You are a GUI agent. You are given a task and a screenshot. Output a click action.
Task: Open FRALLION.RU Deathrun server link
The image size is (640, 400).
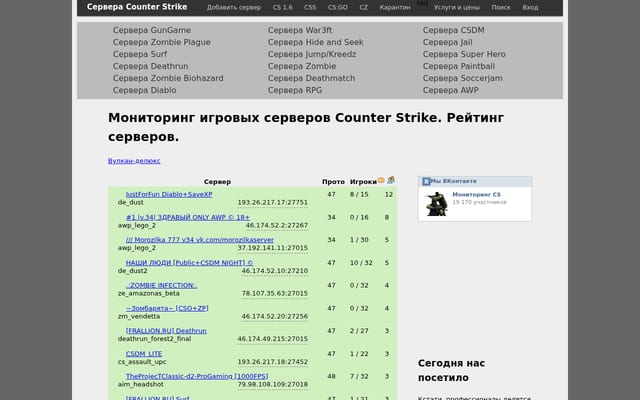tap(166, 331)
